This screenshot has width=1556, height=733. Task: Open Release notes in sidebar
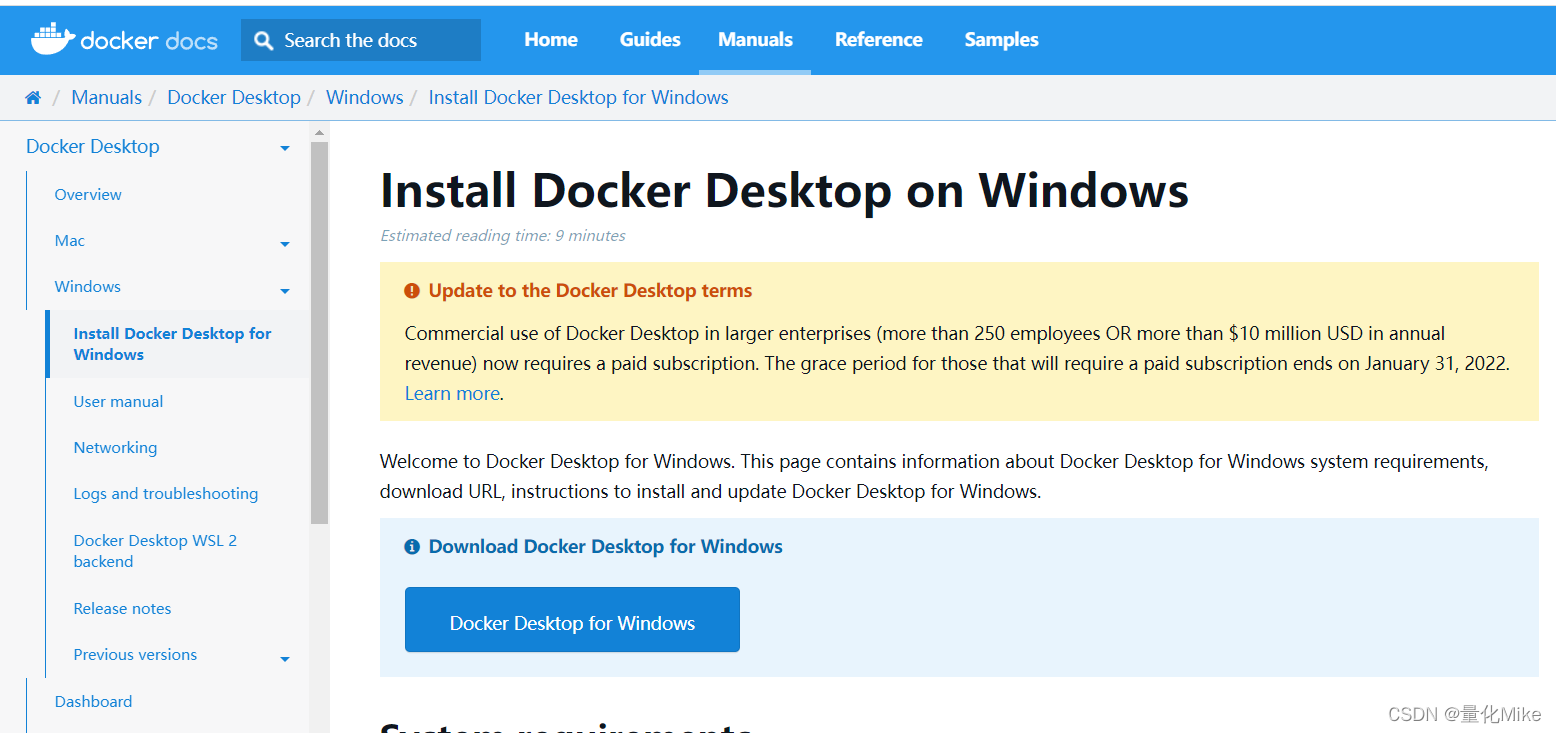pos(122,608)
